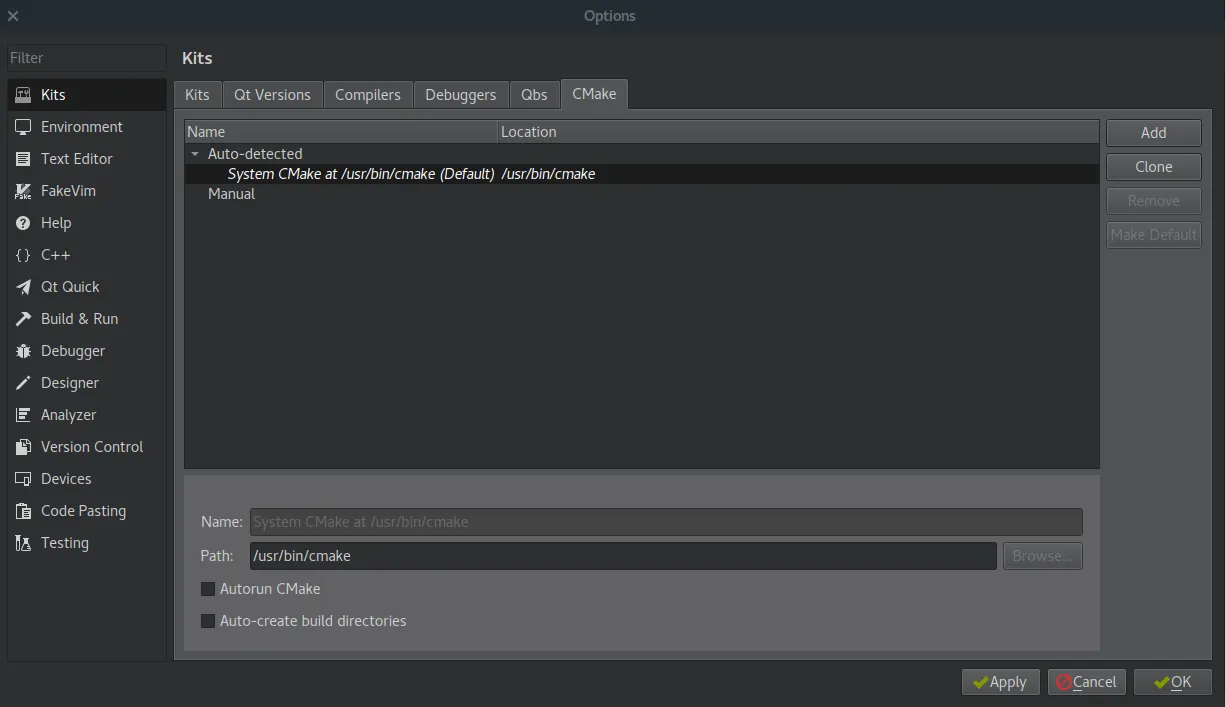Close the Options dialog with X
This screenshot has width=1225, height=707.
coord(13,16)
